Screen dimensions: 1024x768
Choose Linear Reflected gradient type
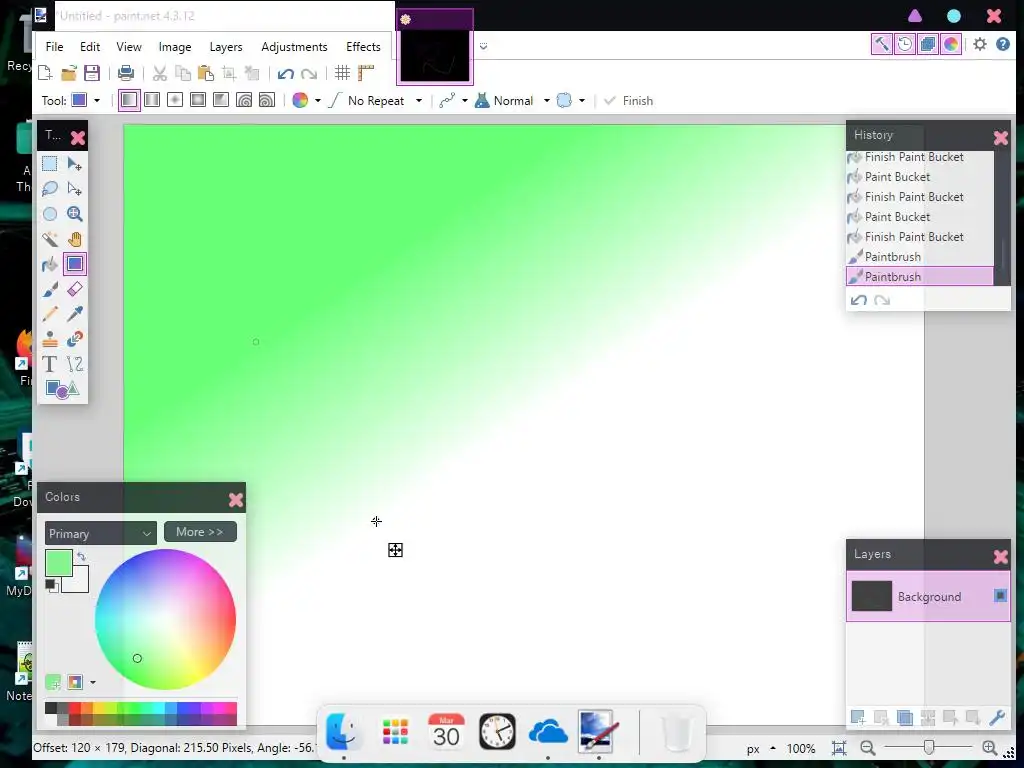(x=152, y=100)
